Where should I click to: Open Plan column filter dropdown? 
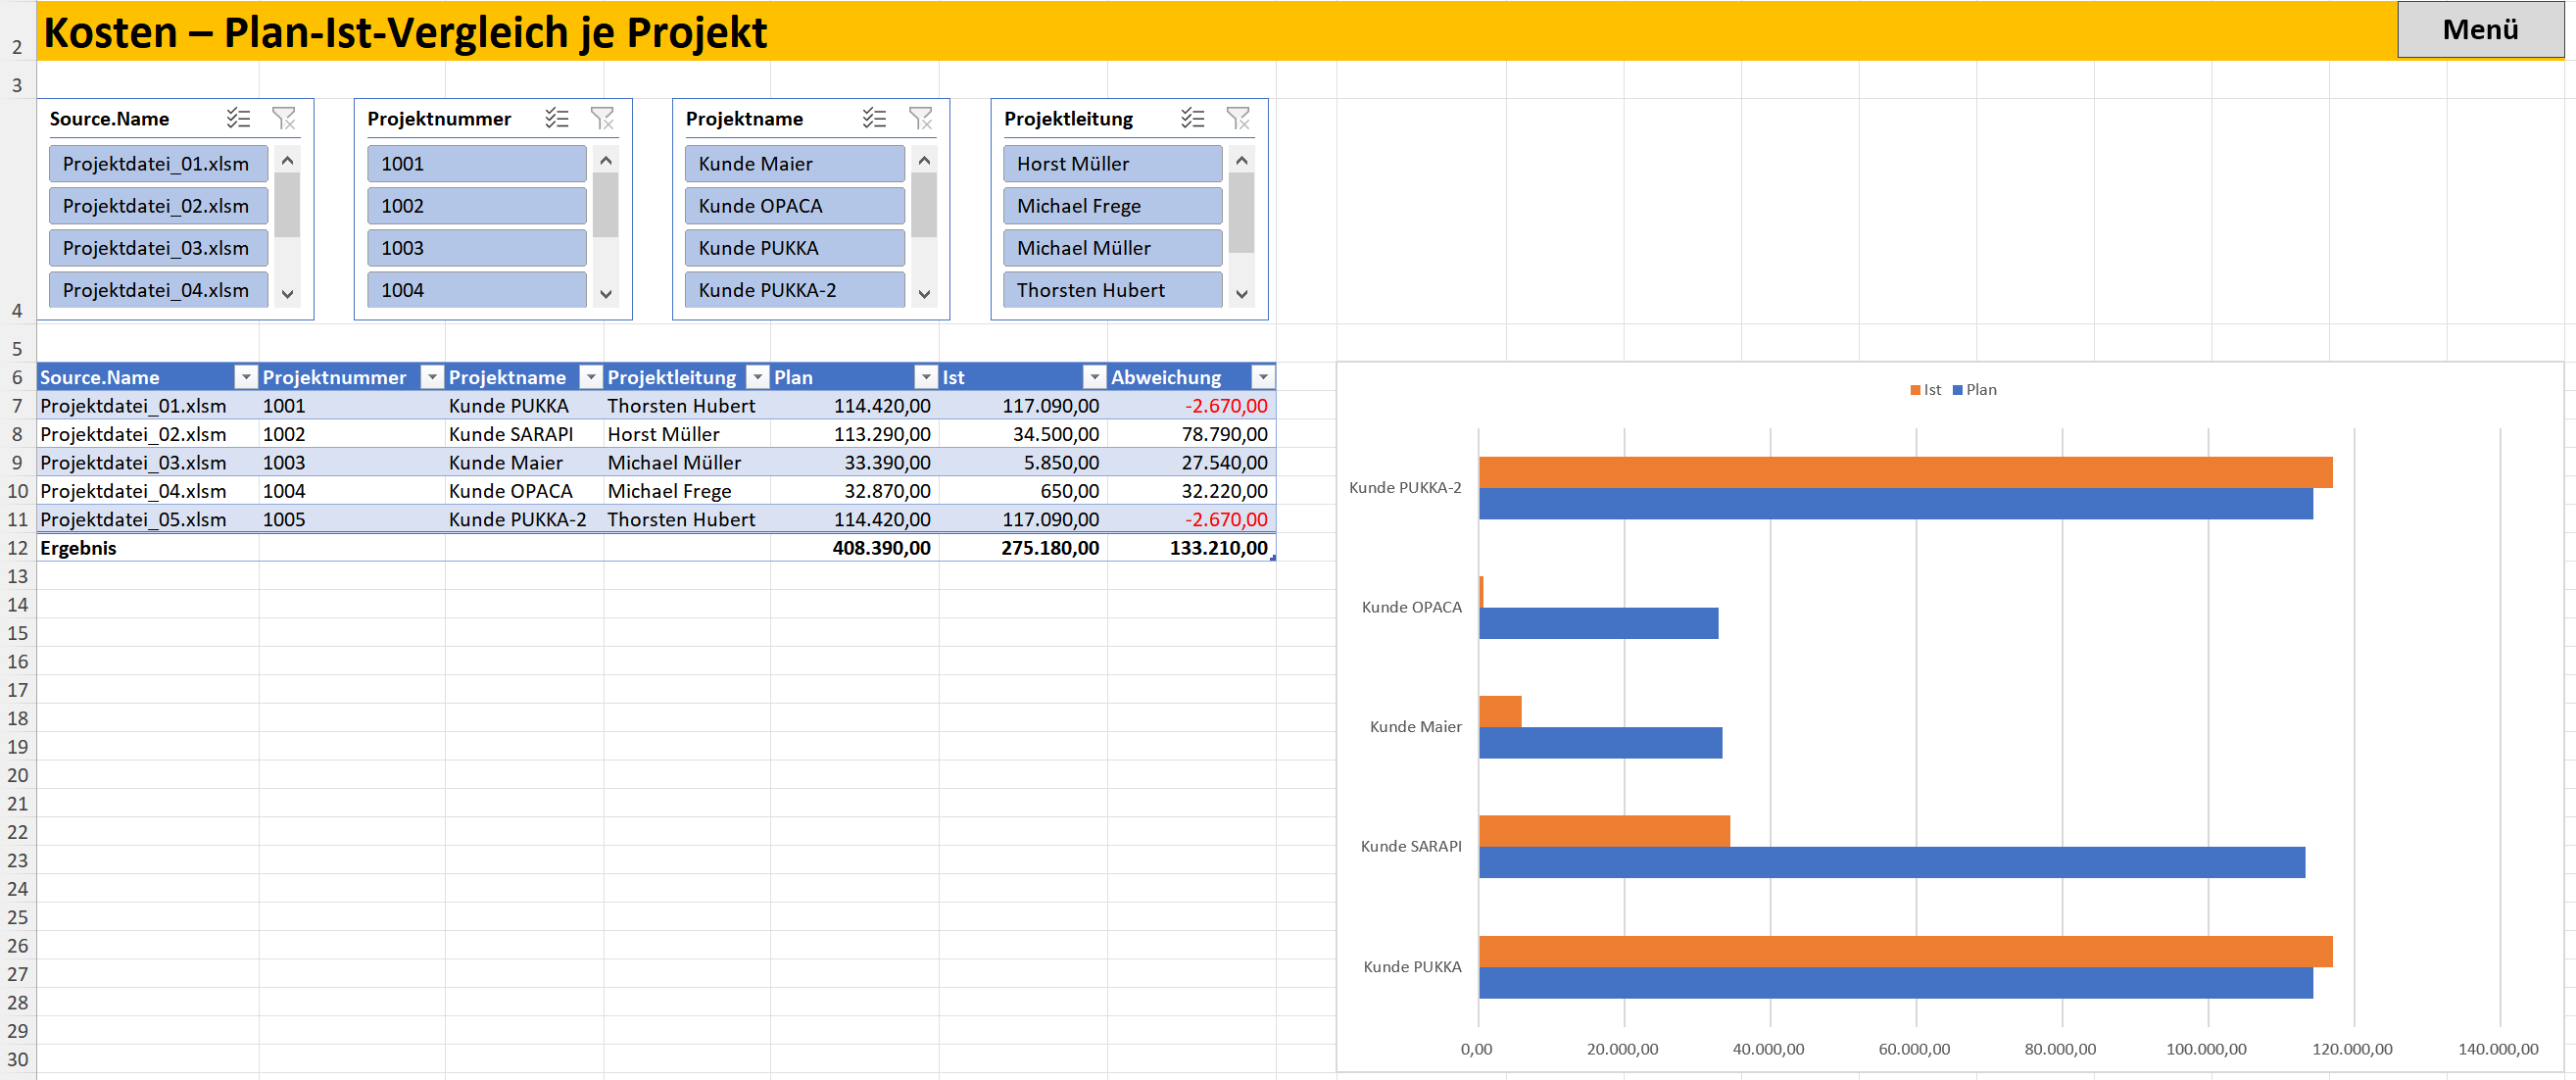(926, 377)
